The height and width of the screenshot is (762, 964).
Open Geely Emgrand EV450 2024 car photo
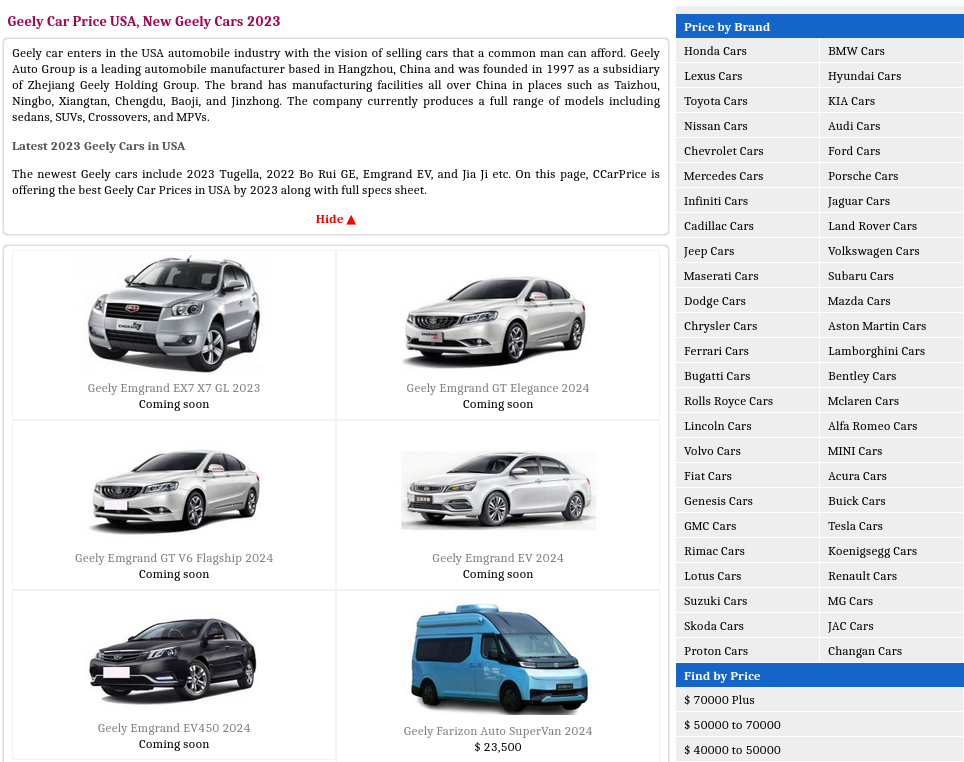coord(174,660)
